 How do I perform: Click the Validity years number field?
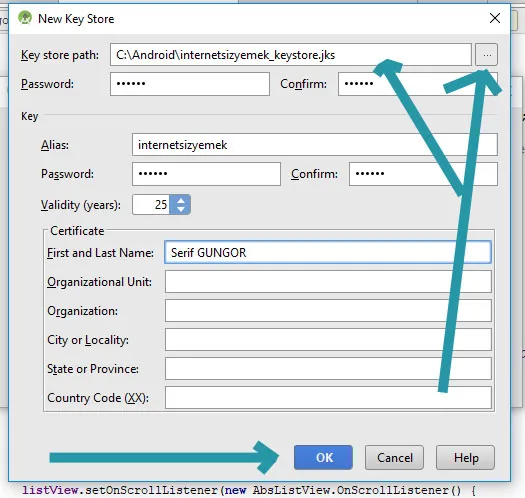pos(151,205)
